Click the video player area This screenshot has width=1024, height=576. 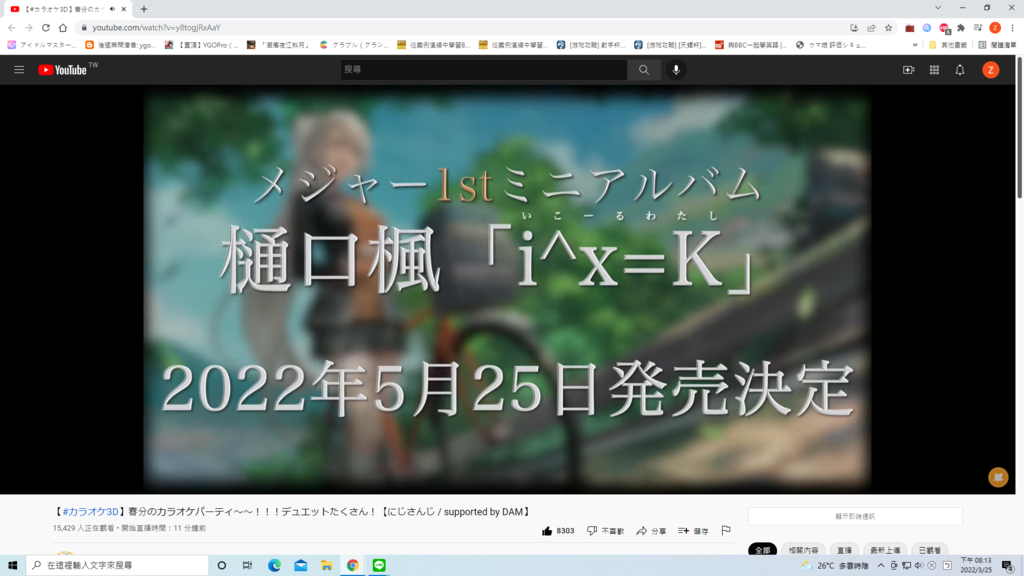(x=507, y=289)
